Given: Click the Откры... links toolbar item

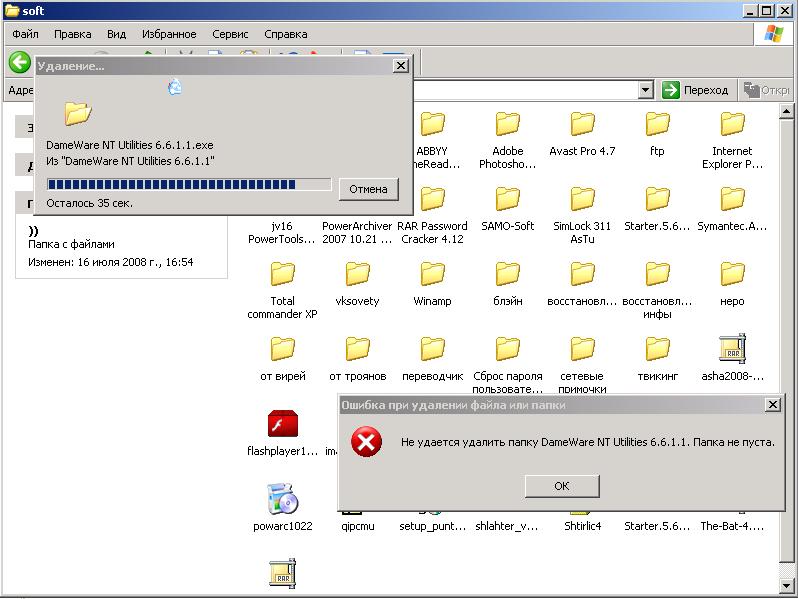Looking at the screenshot, I should point(766,90).
